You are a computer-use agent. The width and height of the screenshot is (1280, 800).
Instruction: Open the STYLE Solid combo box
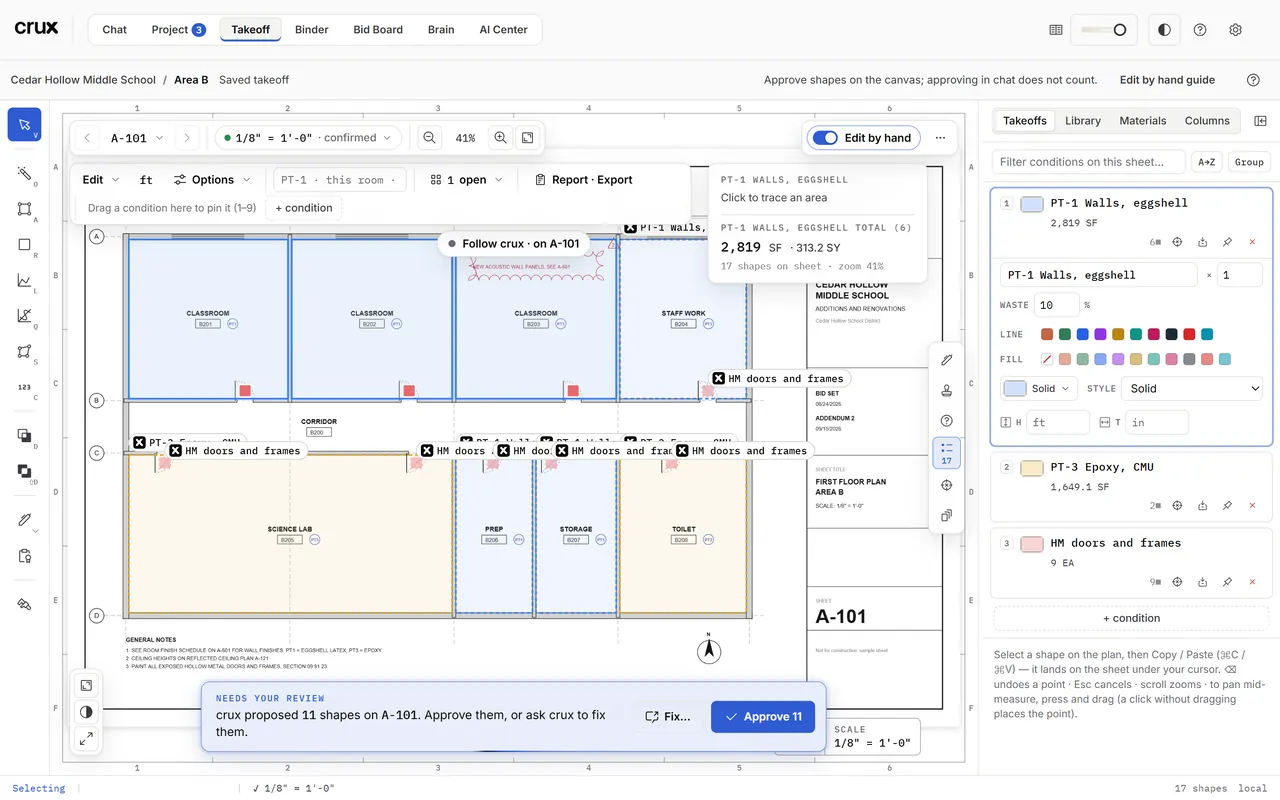pos(1192,389)
